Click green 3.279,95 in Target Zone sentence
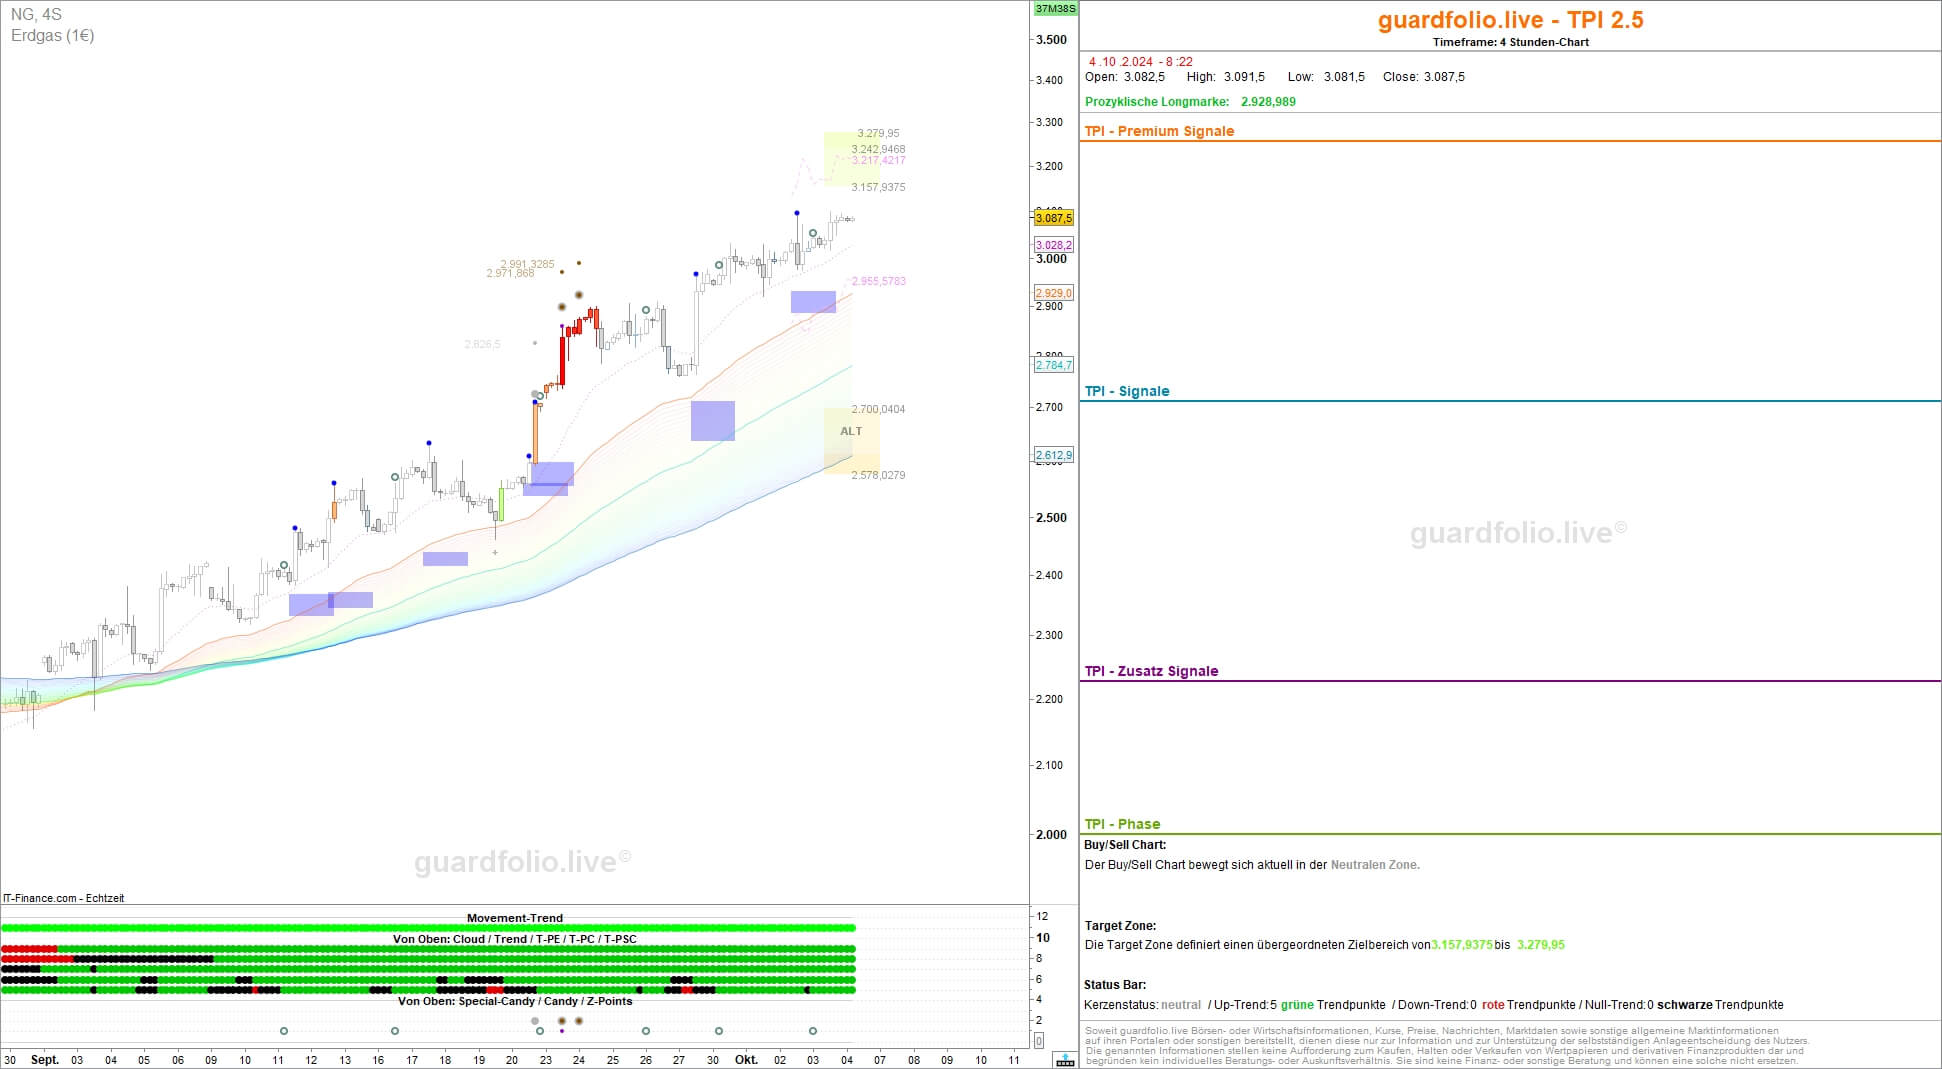This screenshot has height=1069, width=1942. (x=1541, y=945)
